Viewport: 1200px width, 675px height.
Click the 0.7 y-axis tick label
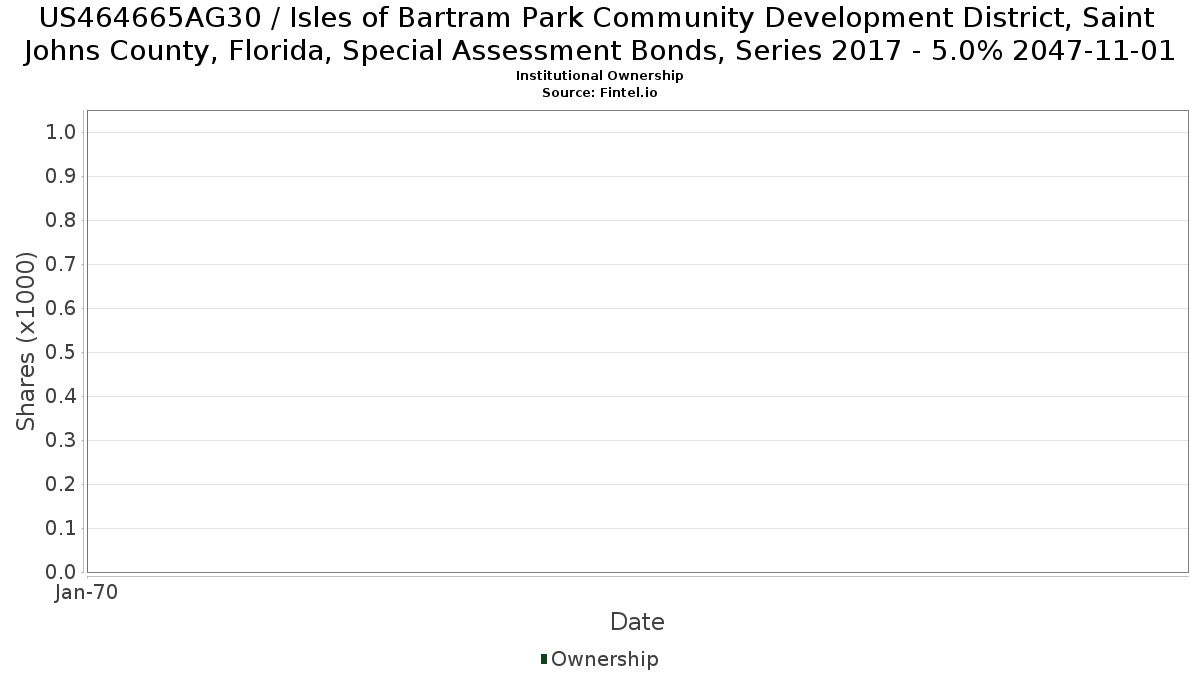tap(61, 265)
